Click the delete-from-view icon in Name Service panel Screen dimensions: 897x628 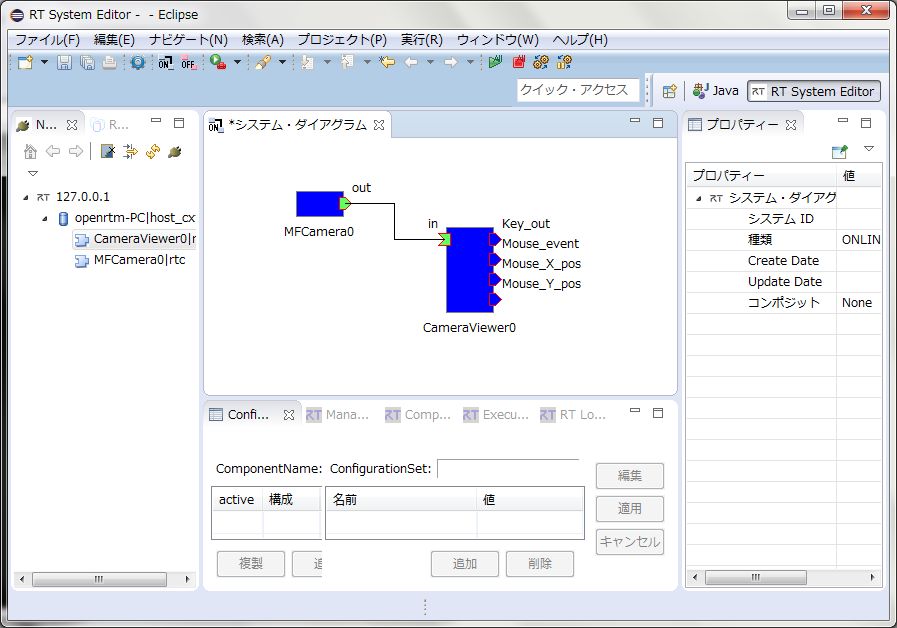[108, 152]
